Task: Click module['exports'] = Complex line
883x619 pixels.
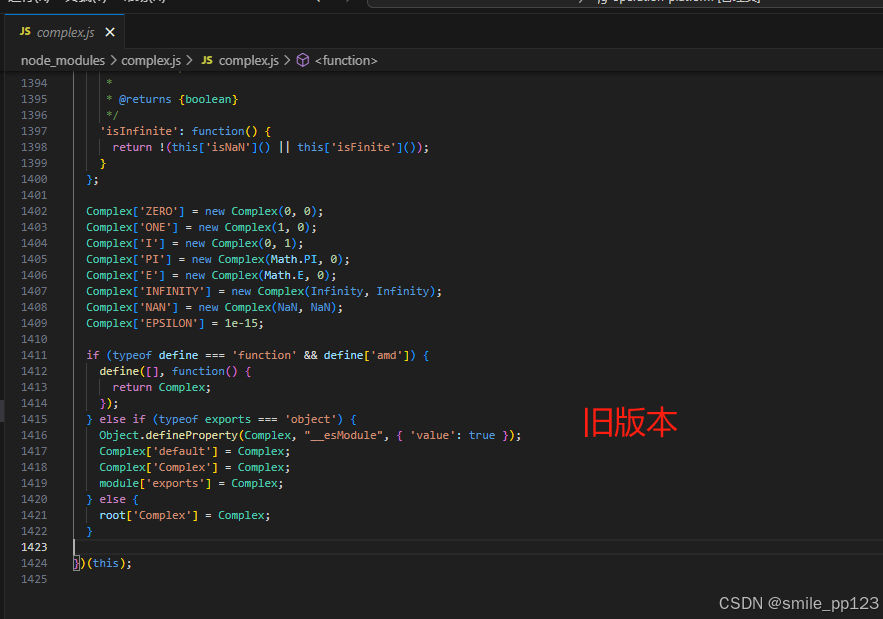Action: (191, 484)
